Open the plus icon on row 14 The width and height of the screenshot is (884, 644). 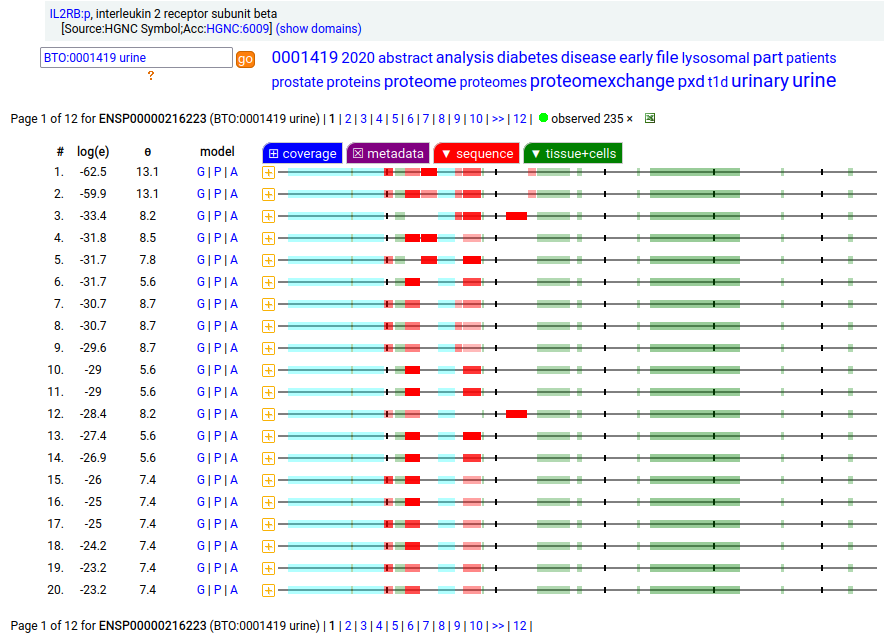coord(268,458)
